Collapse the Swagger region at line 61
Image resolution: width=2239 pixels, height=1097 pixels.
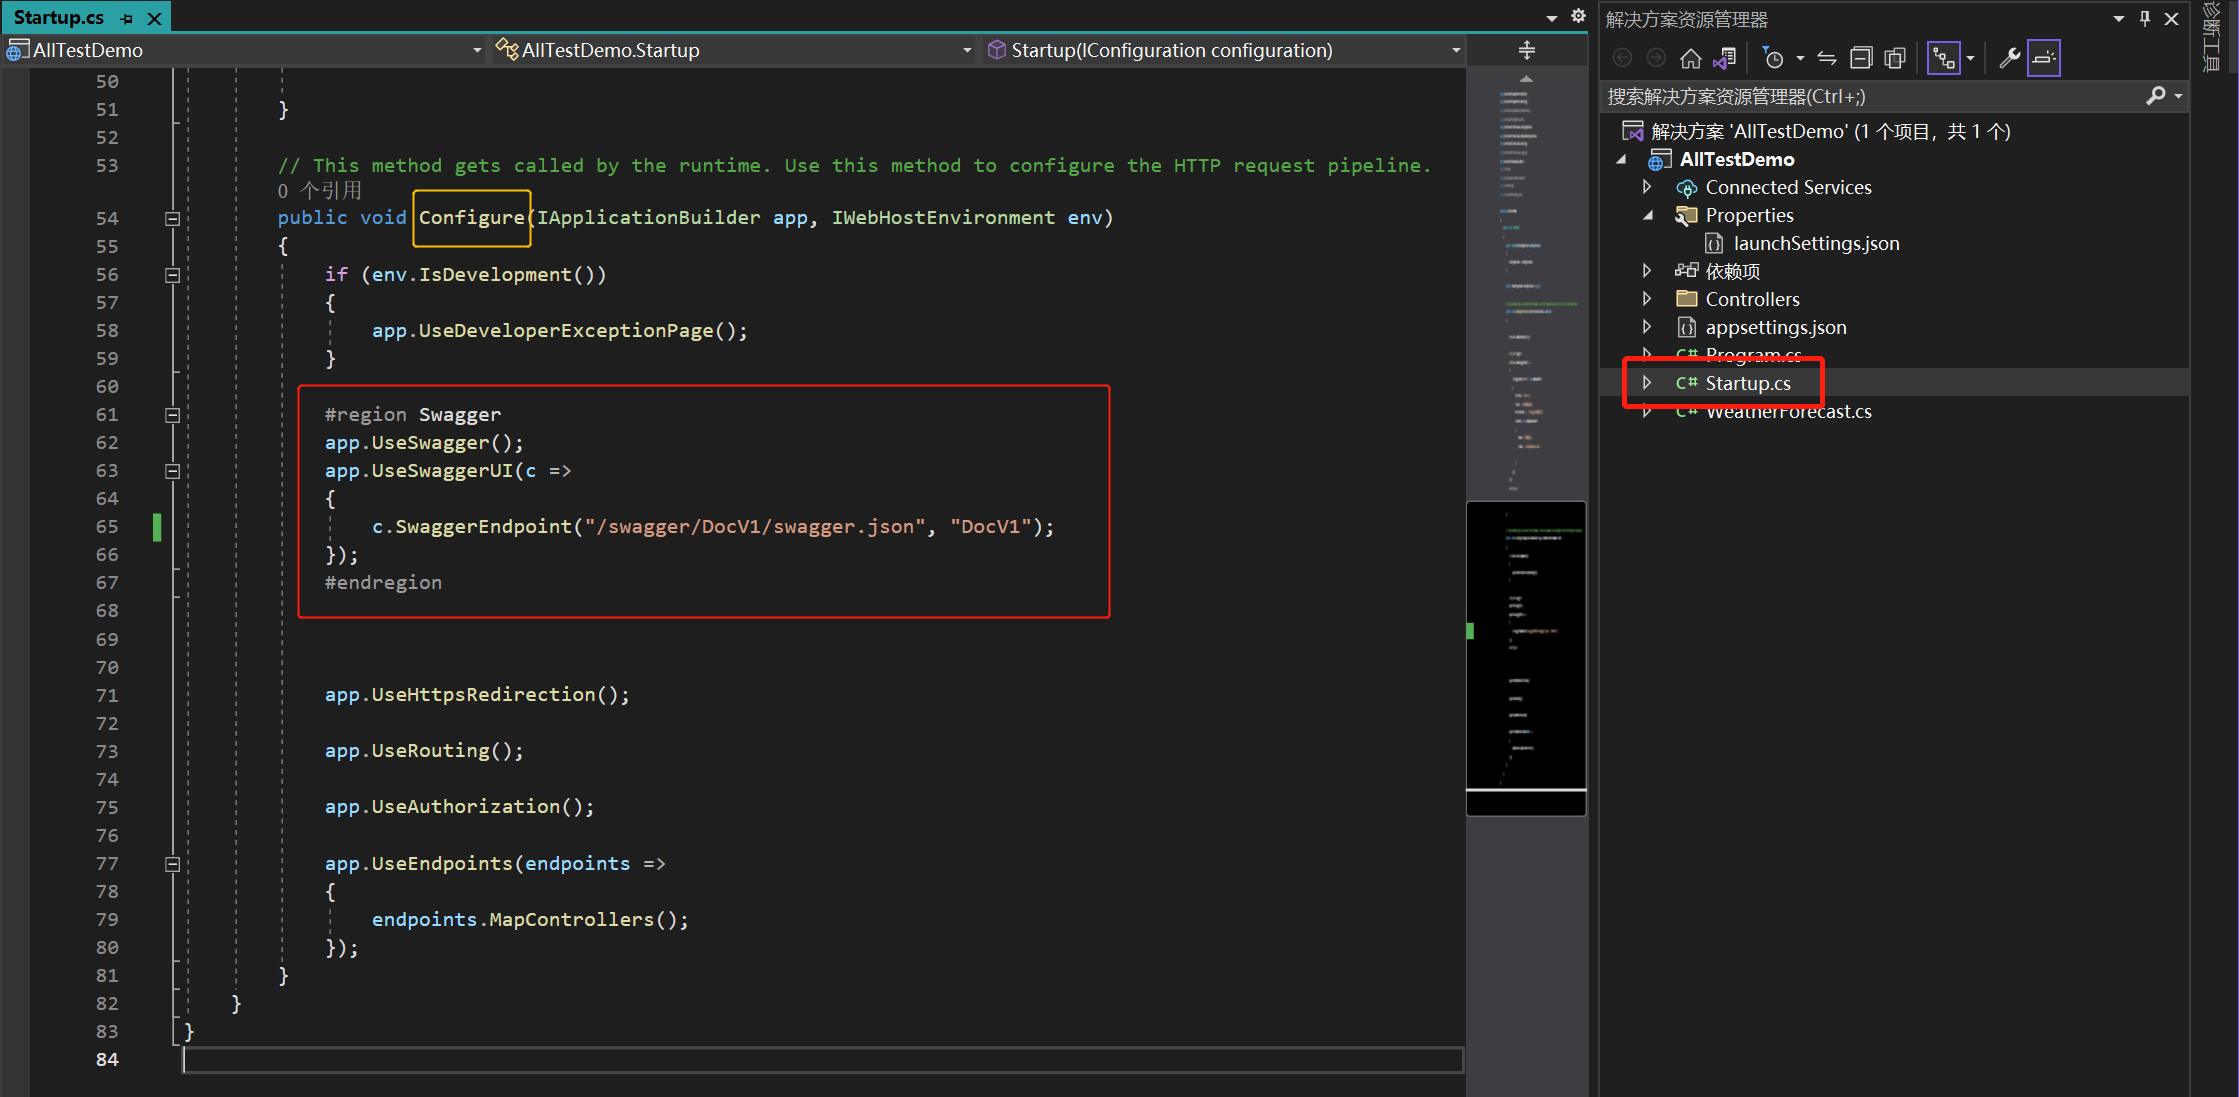[172, 415]
